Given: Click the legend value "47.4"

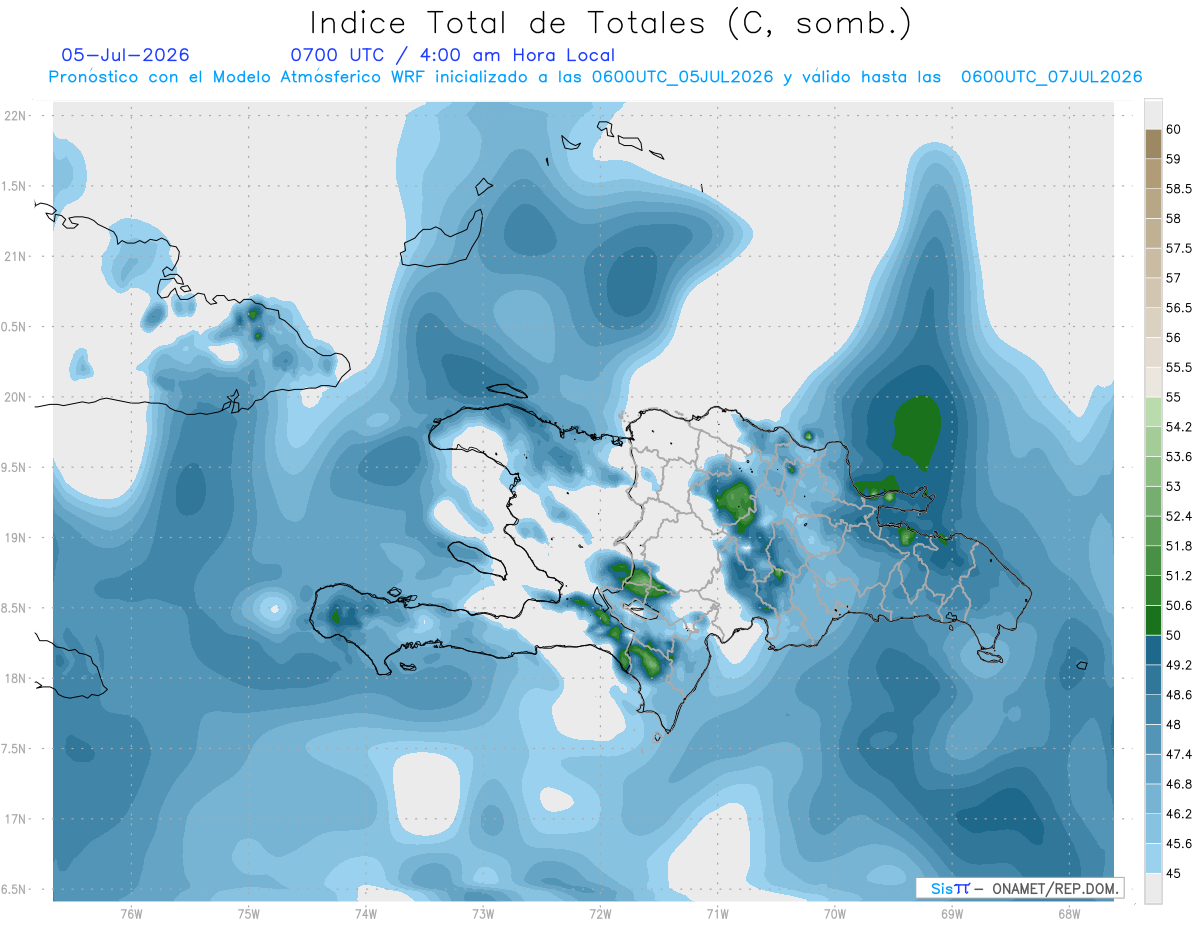Looking at the screenshot, I should [x=1179, y=754].
